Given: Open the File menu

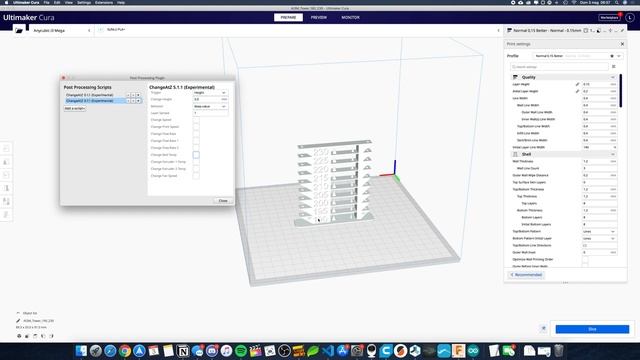Looking at the screenshot, I should (47, 2).
